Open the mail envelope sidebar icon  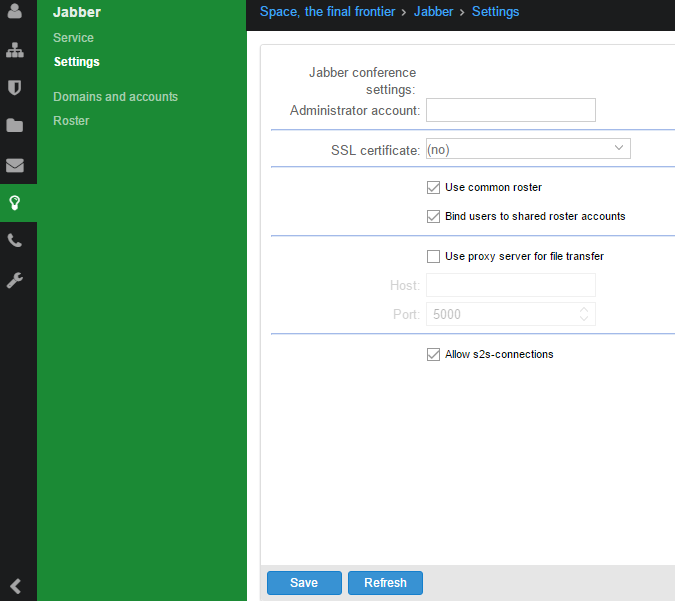point(15,165)
